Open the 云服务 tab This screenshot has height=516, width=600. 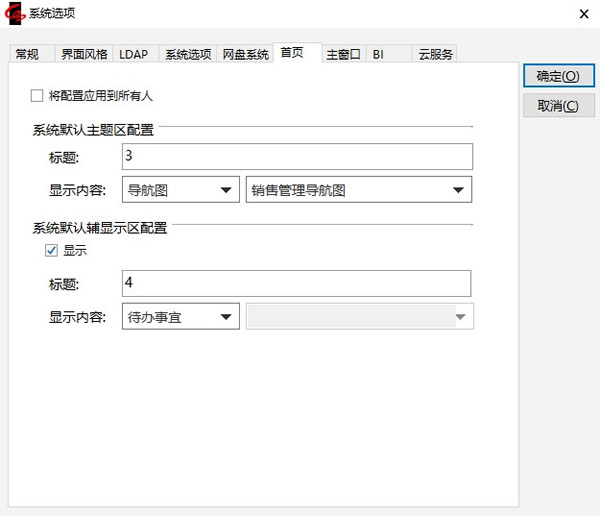(x=436, y=55)
